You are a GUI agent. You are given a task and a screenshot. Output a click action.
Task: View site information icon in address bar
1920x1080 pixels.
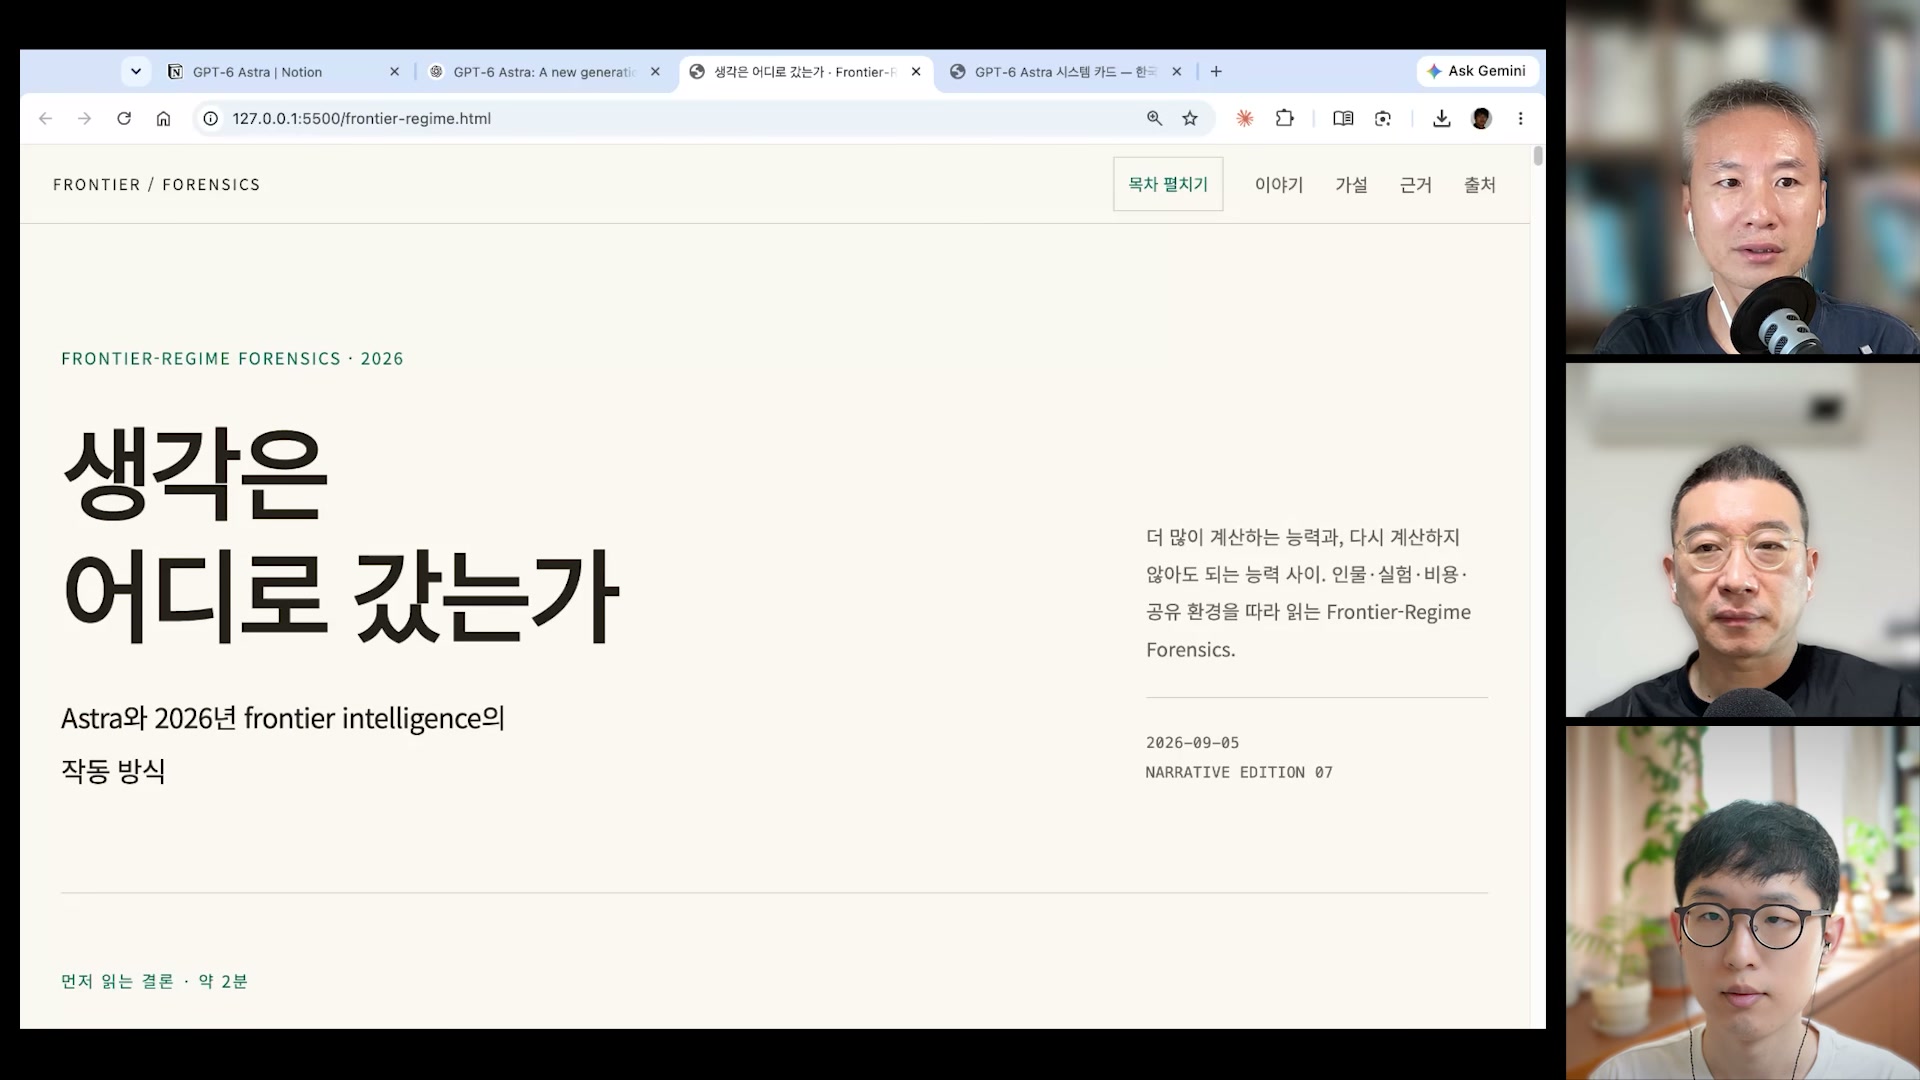click(x=211, y=118)
